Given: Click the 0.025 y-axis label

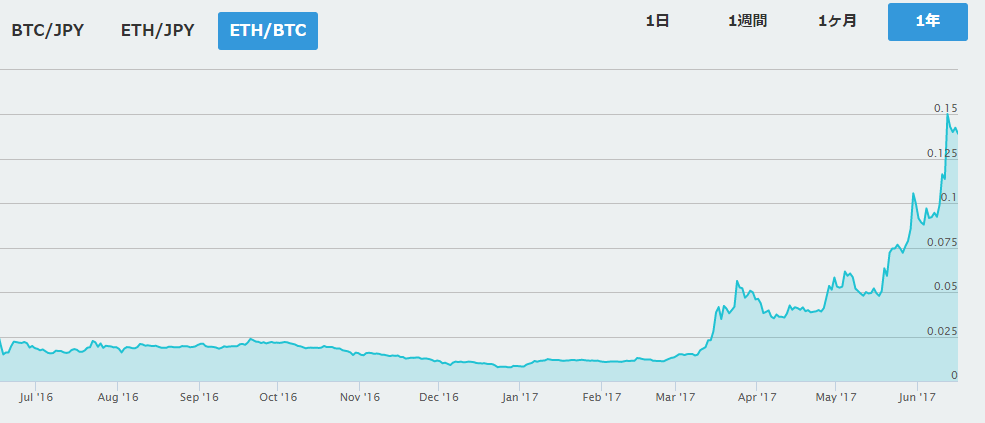Looking at the screenshot, I should 943,331.
